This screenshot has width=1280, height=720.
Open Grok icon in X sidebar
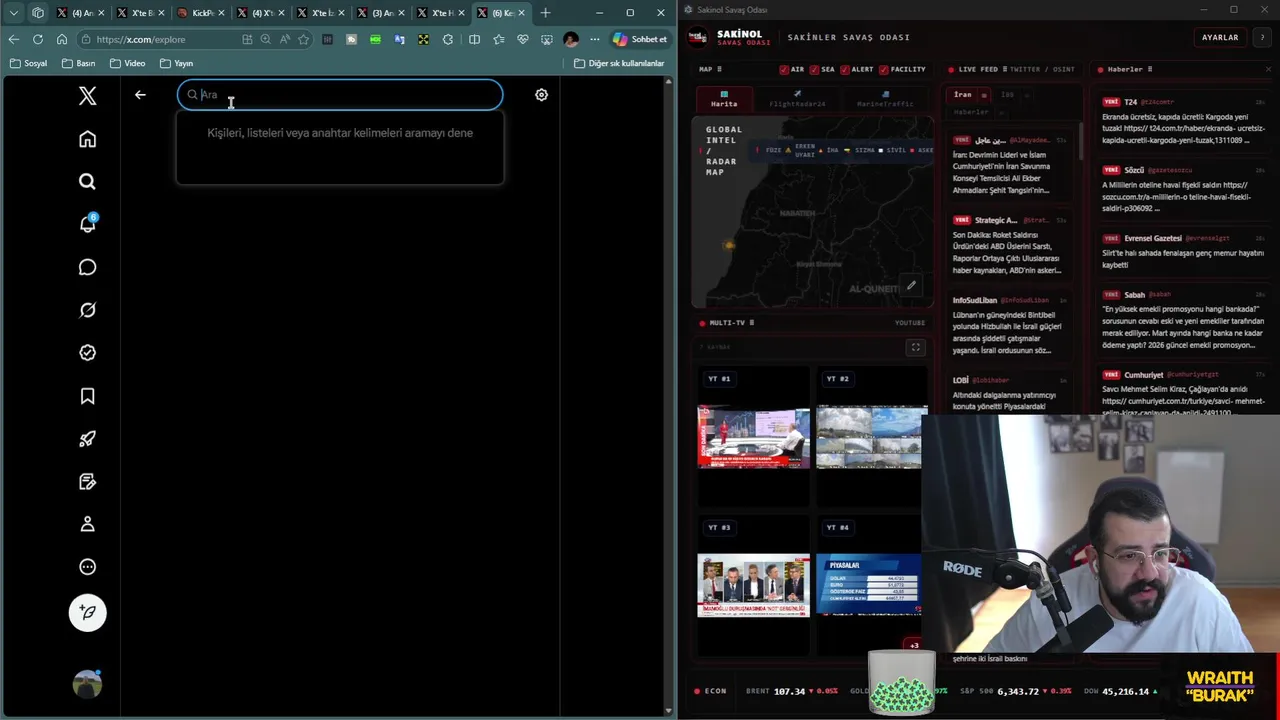(x=87, y=310)
